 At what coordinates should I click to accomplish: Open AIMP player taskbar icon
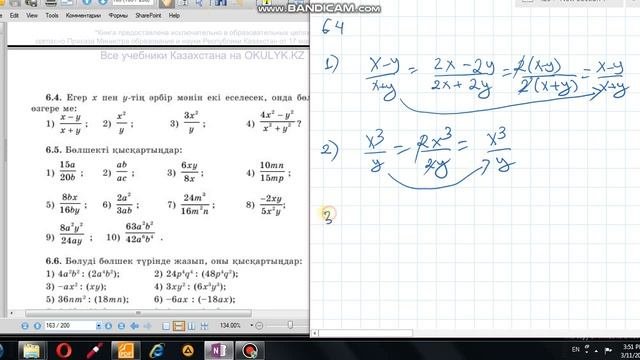[x=188, y=351]
